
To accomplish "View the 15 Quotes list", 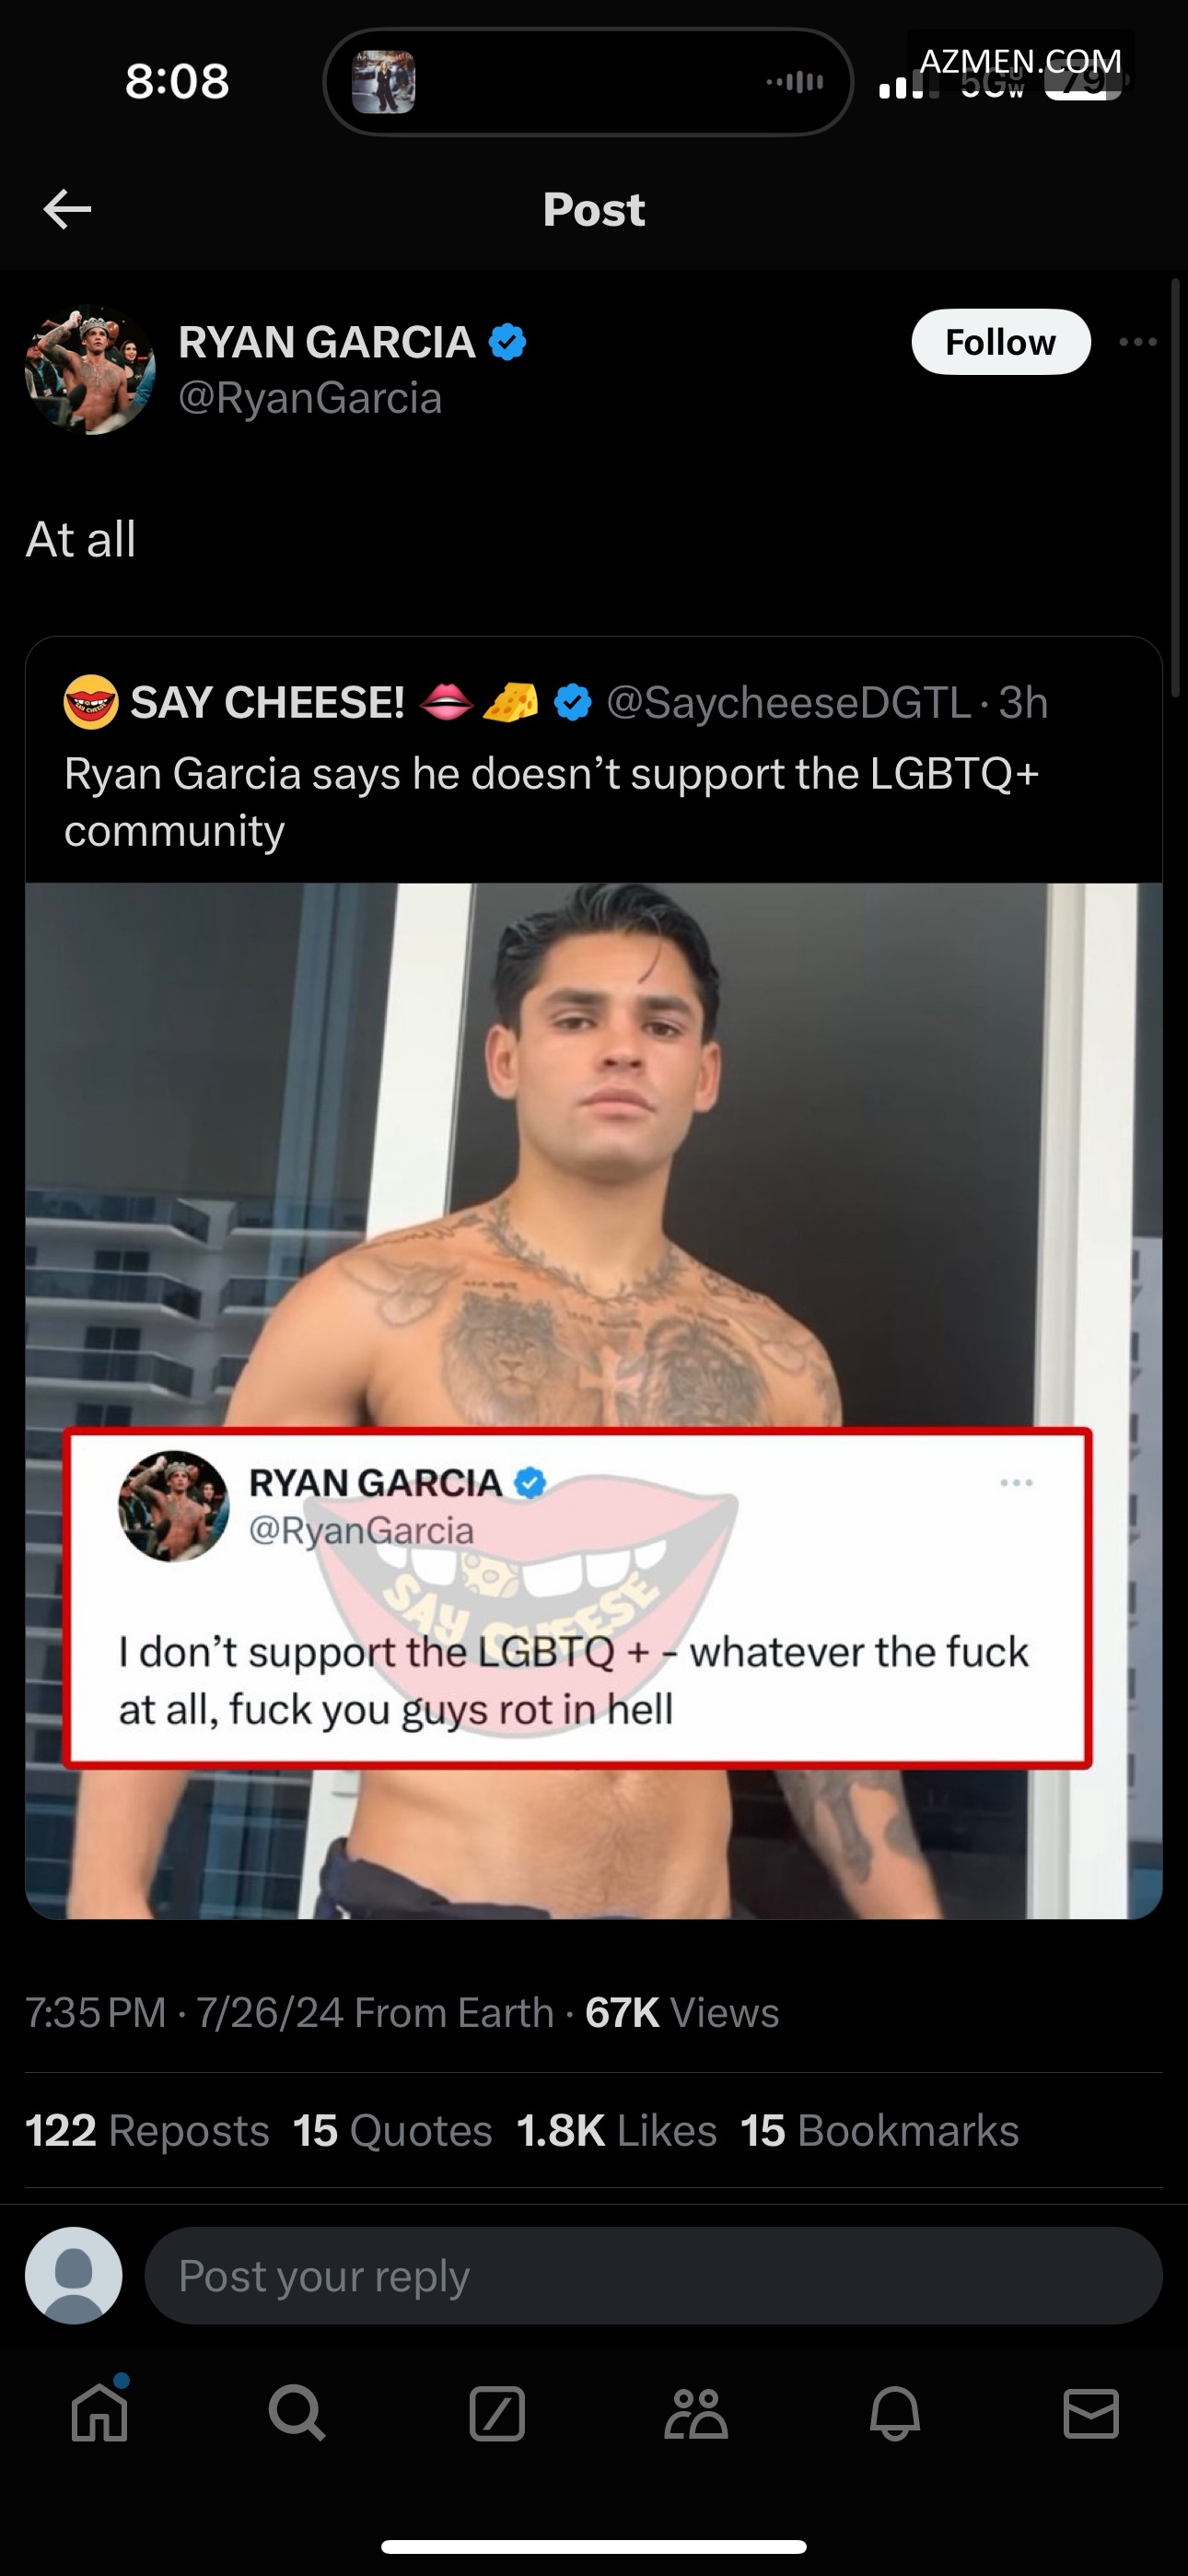I will pos(393,2130).
